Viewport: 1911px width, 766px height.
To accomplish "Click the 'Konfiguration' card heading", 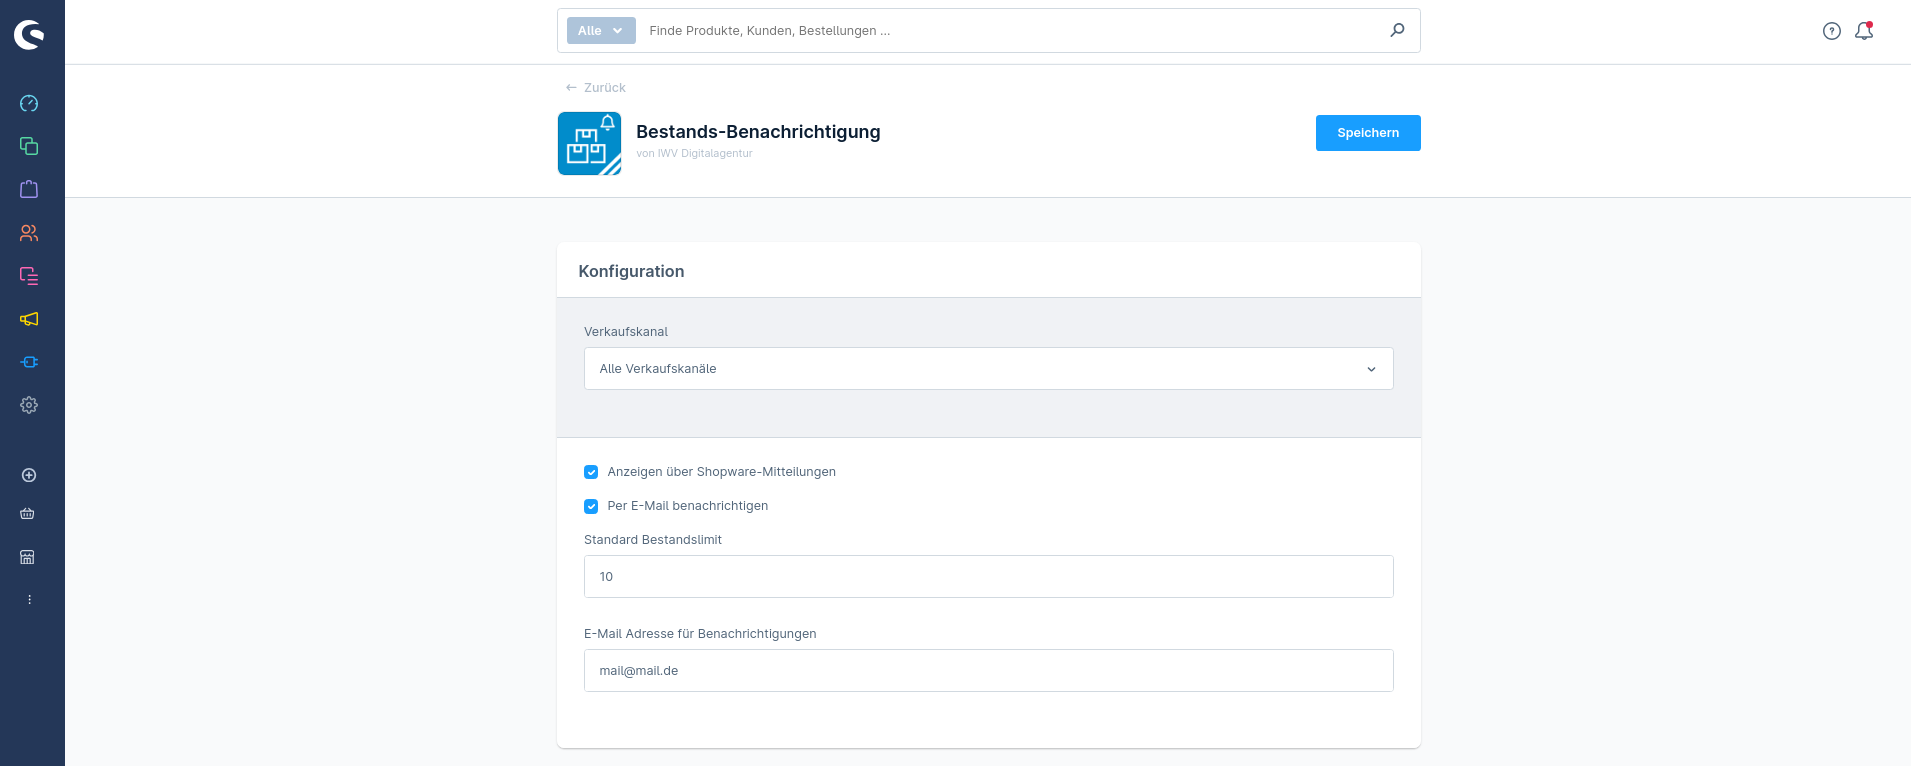I will [631, 271].
